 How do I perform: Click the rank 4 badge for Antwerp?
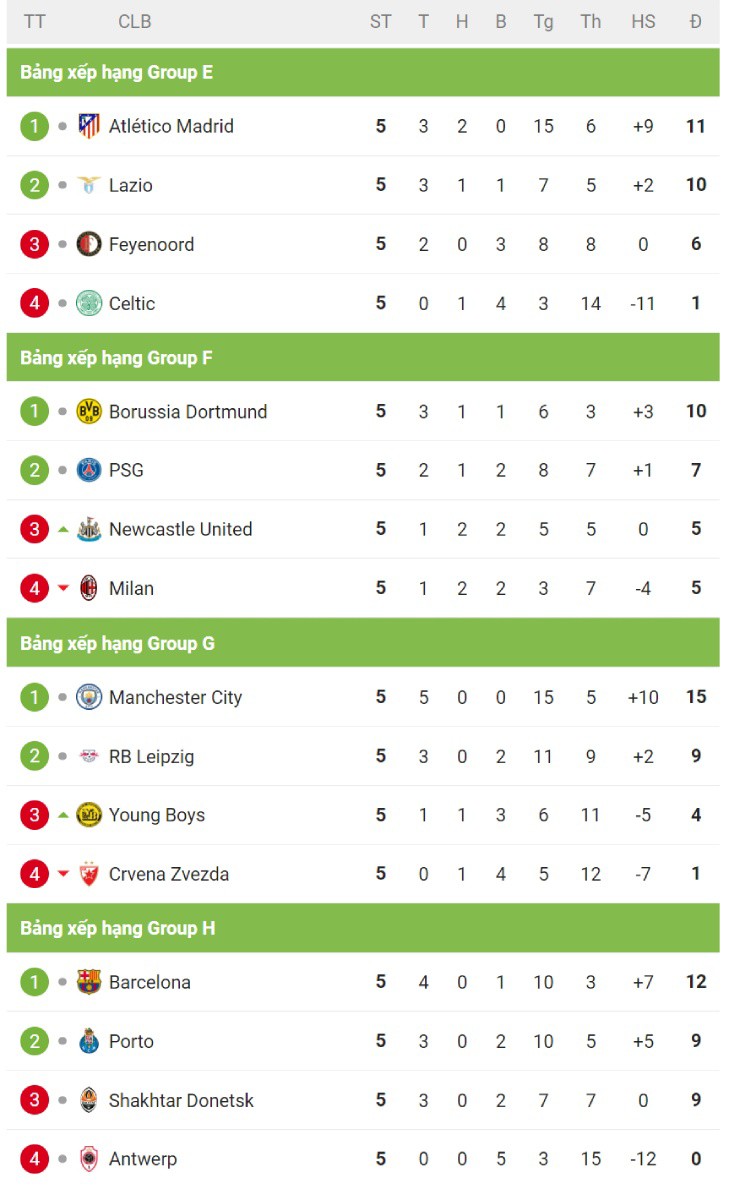point(34,1159)
